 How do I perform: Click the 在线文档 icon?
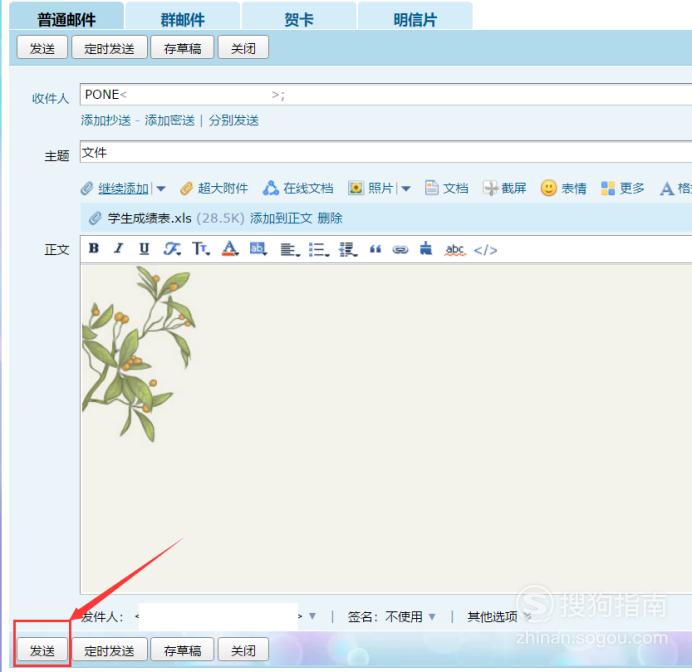pos(271,188)
